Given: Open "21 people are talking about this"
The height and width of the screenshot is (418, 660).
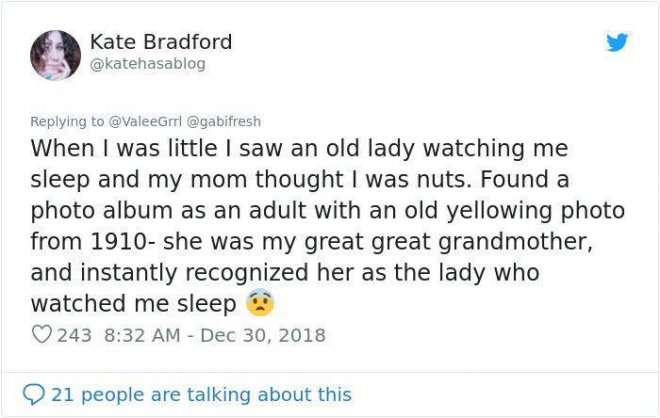Looking at the screenshot, I should 200,394.
